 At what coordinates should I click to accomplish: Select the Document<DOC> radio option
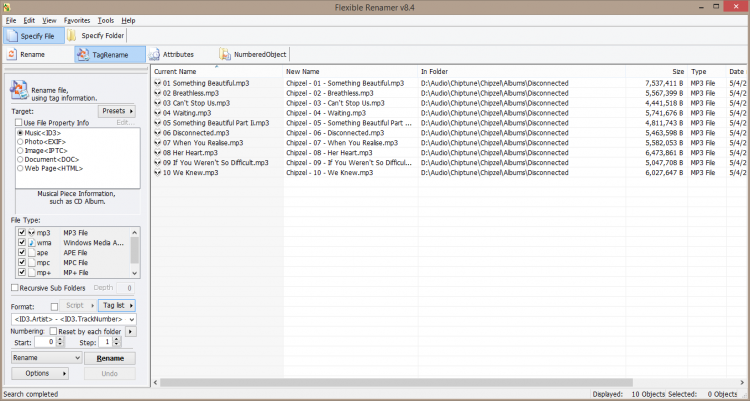pyautogui.click(x=20, y=159)
